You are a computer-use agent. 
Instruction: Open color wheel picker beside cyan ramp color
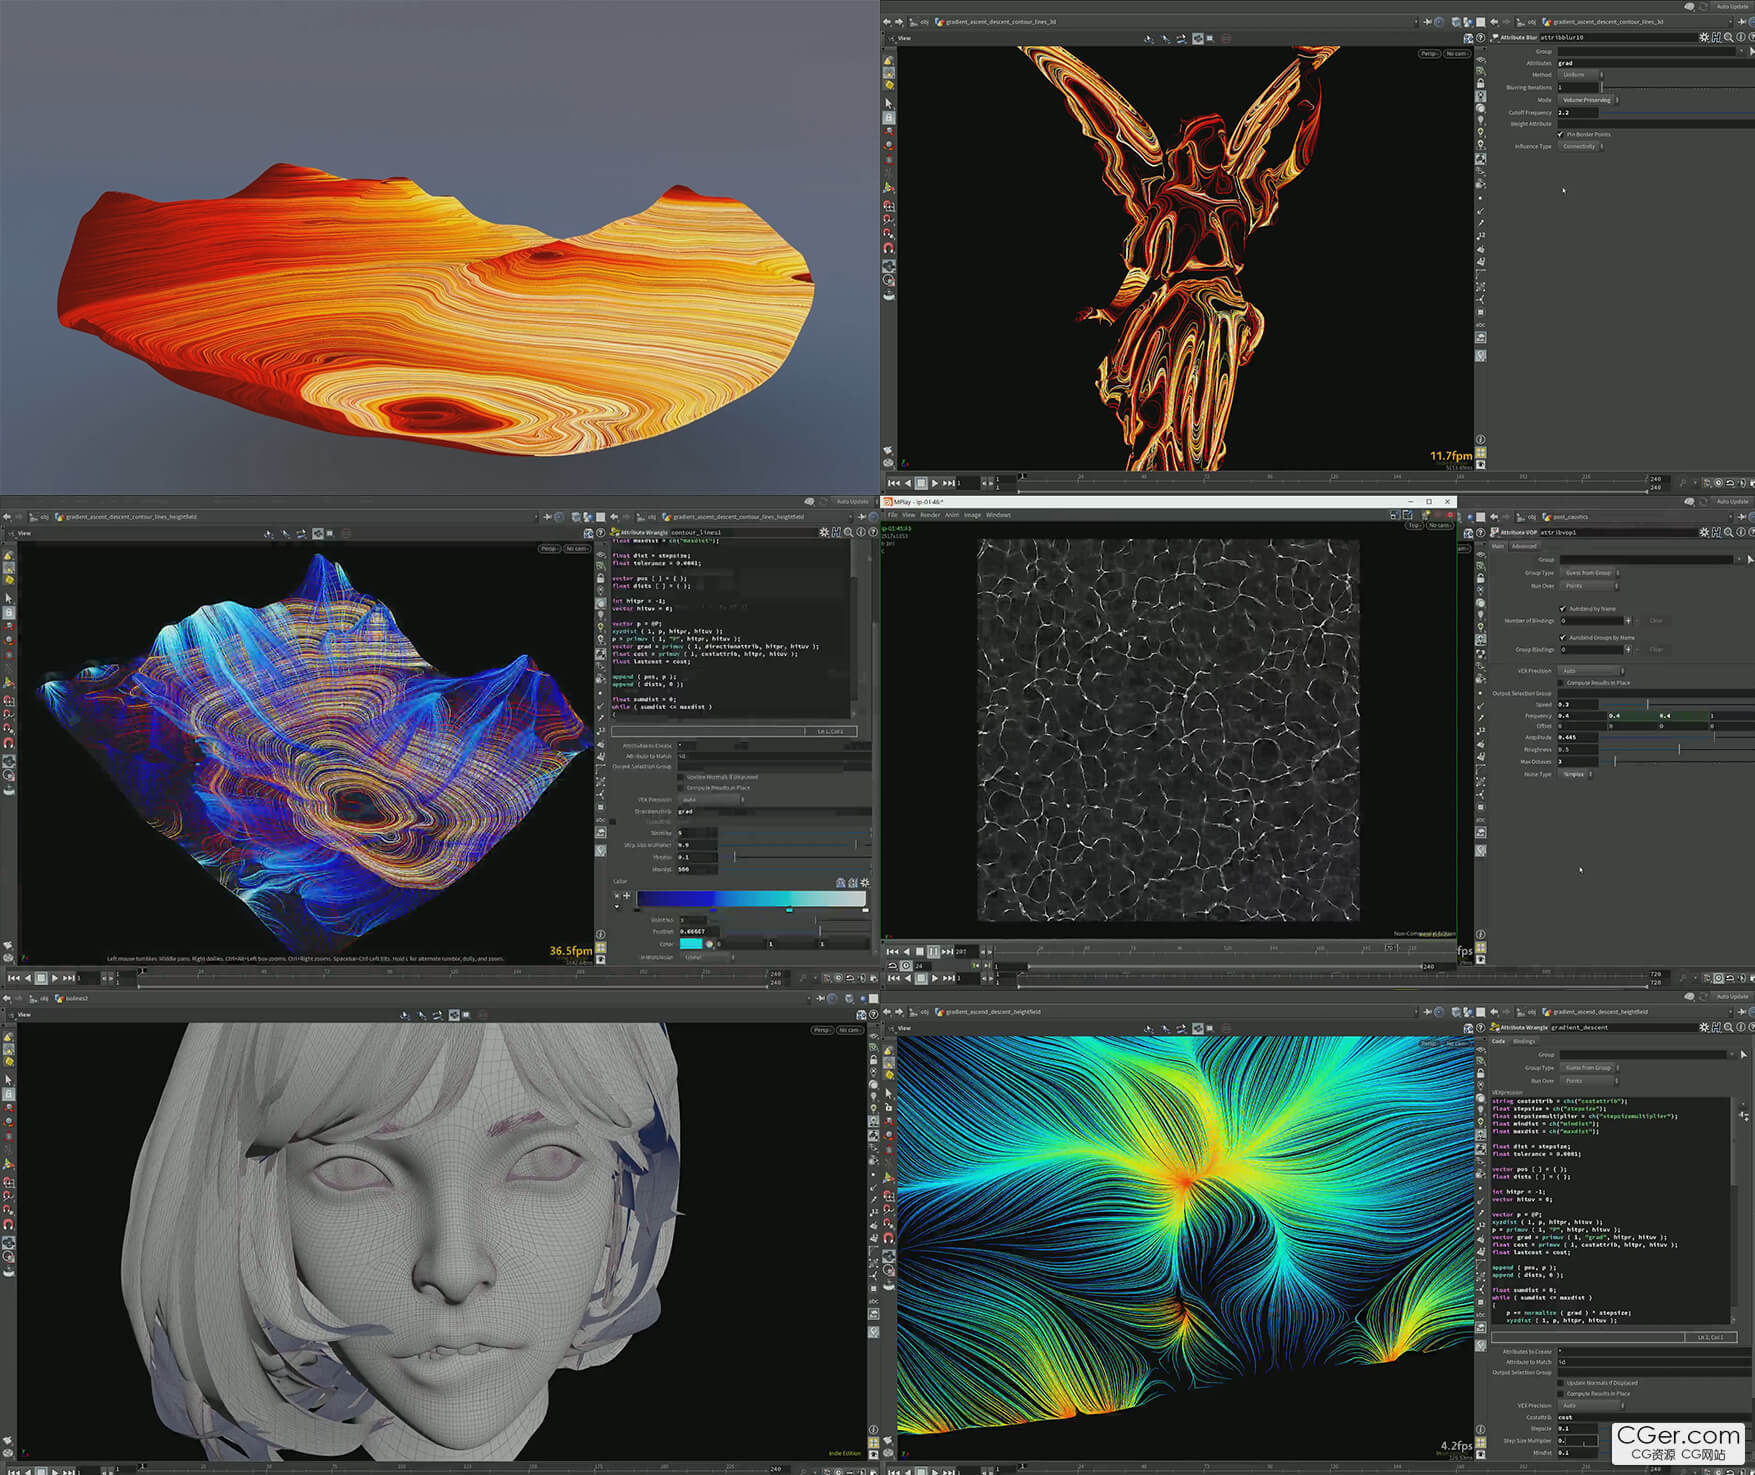(709, 944)
